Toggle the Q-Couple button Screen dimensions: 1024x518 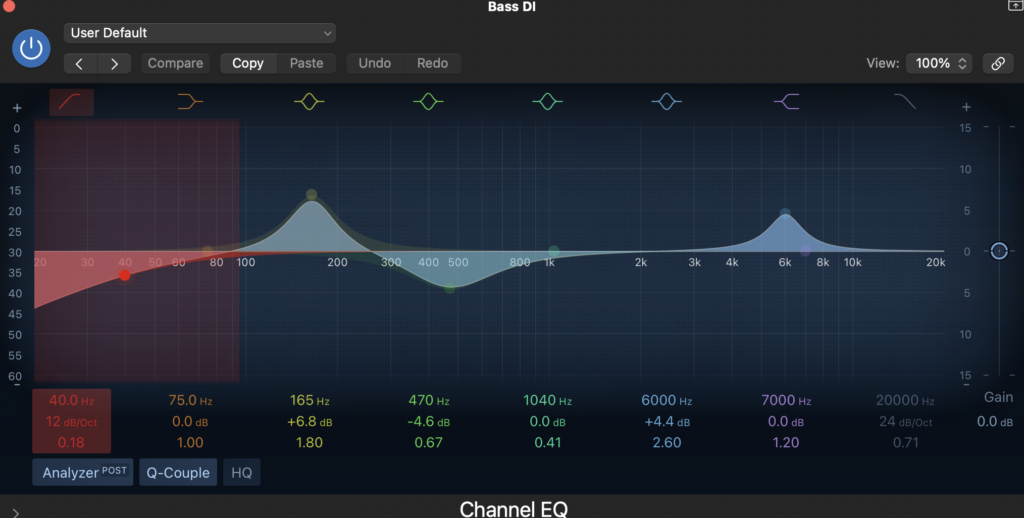click(x=178, y=473)
